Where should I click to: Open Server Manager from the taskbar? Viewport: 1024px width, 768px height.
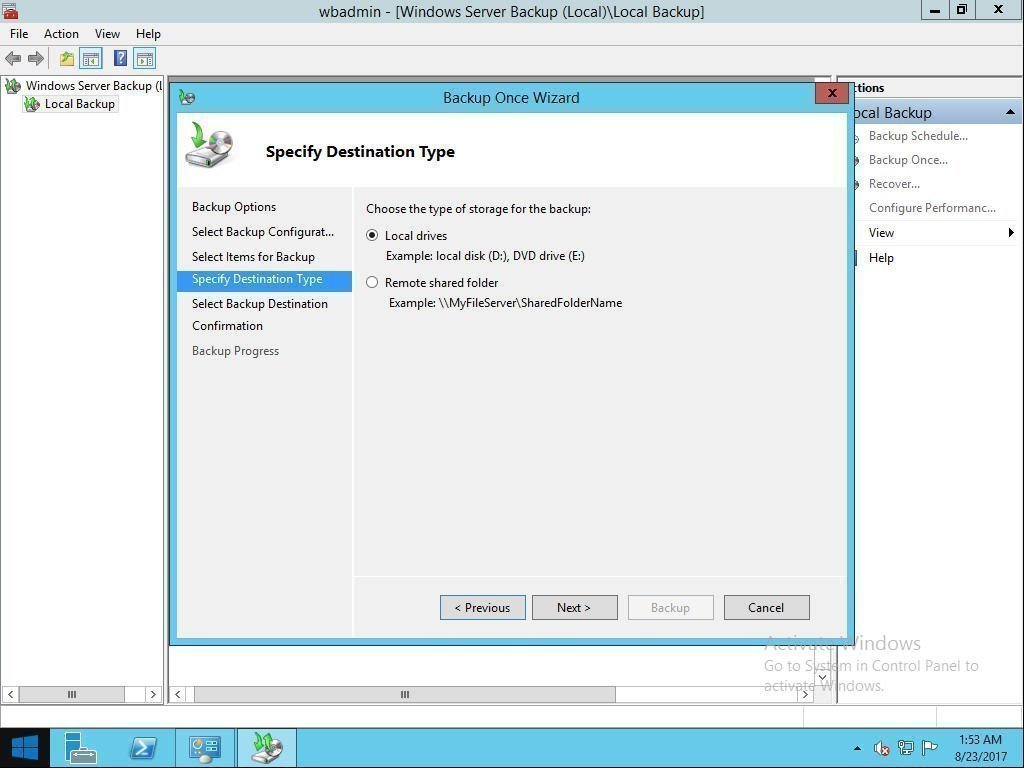coord(81,748)
